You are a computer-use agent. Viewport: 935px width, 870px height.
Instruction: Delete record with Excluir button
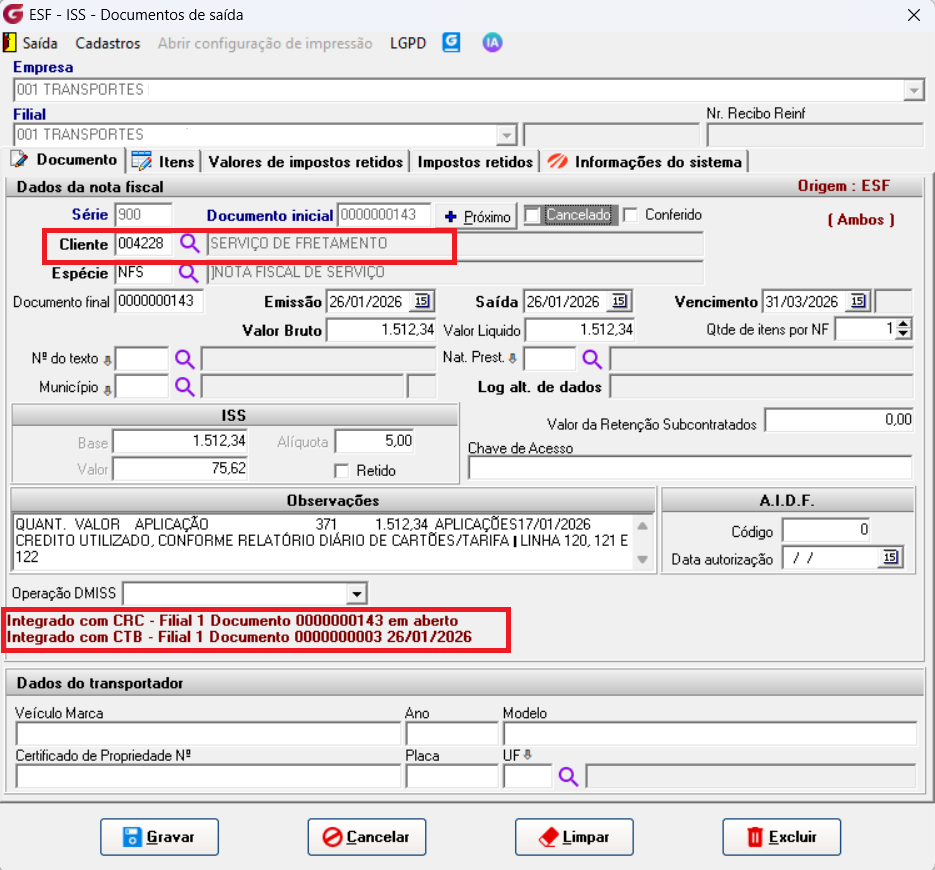782,837
